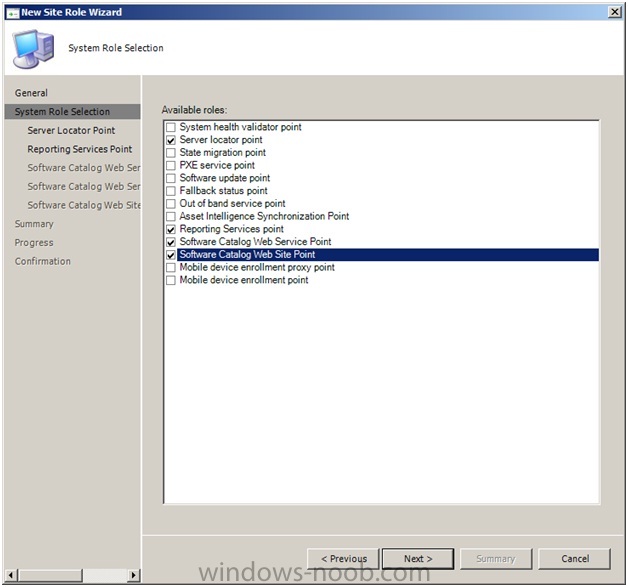Enable the State migration point checkbox

[x=171, y=153]
